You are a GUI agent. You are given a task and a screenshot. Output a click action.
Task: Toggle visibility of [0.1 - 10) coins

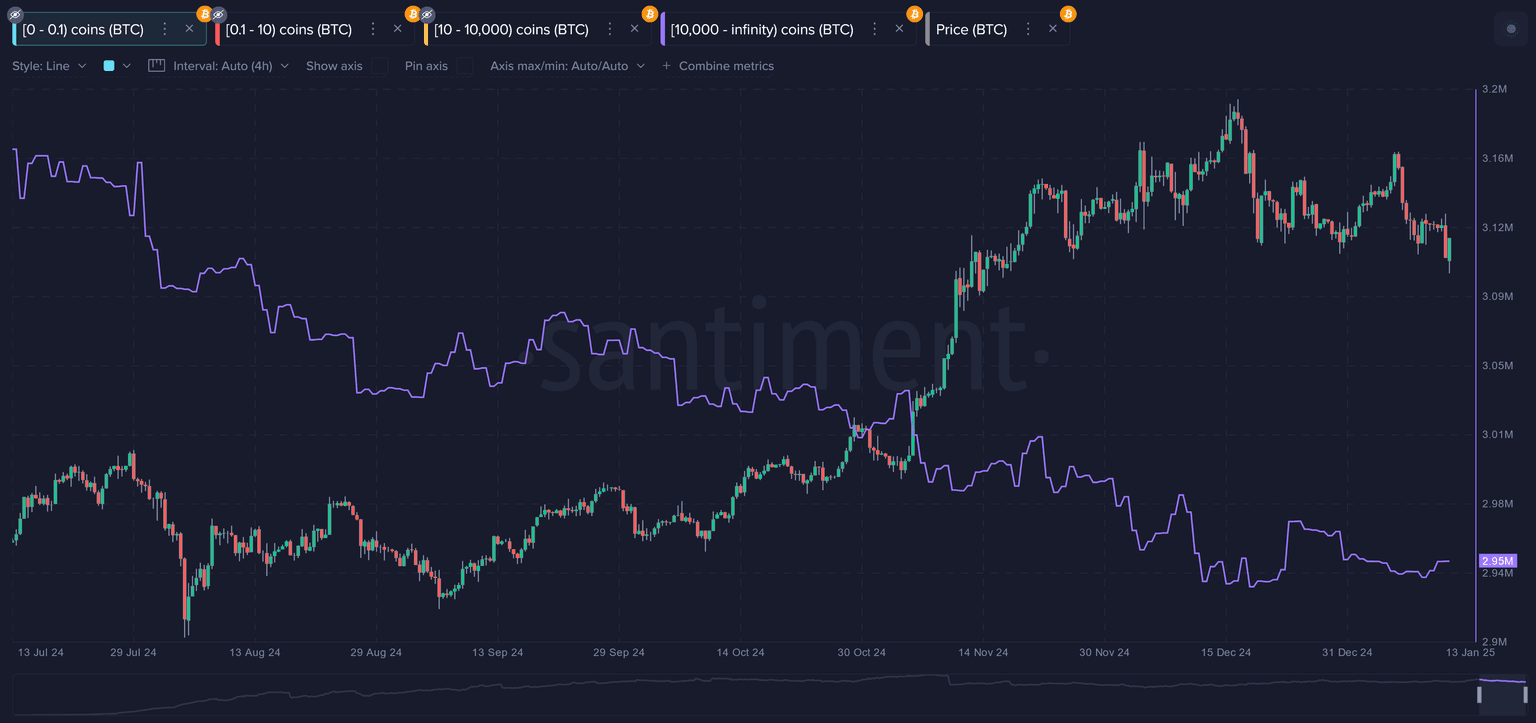click(219, 15)
